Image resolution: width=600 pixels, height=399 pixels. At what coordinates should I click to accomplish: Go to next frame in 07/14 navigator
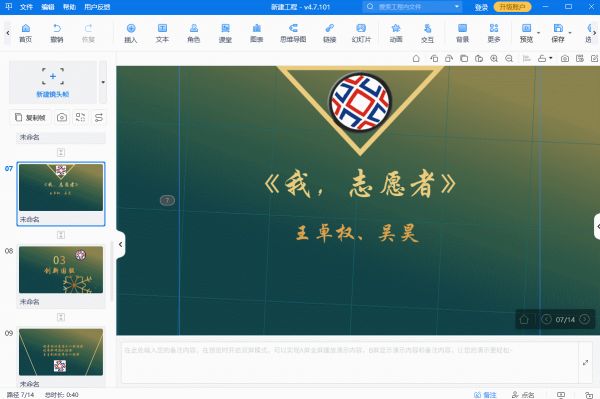[584, 319]
